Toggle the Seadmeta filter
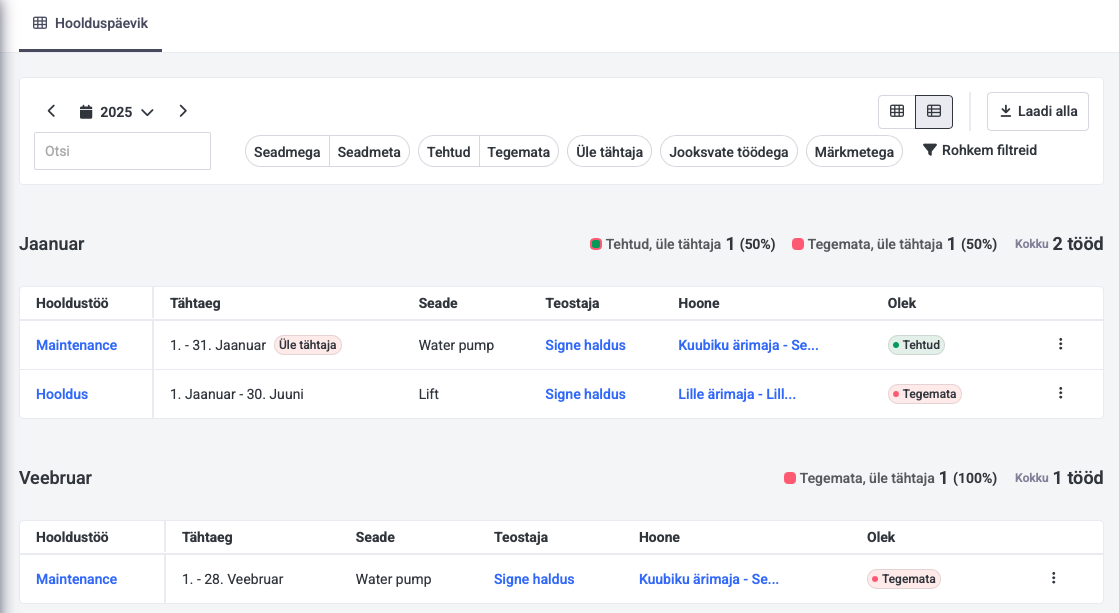 [x=369, y=152]
